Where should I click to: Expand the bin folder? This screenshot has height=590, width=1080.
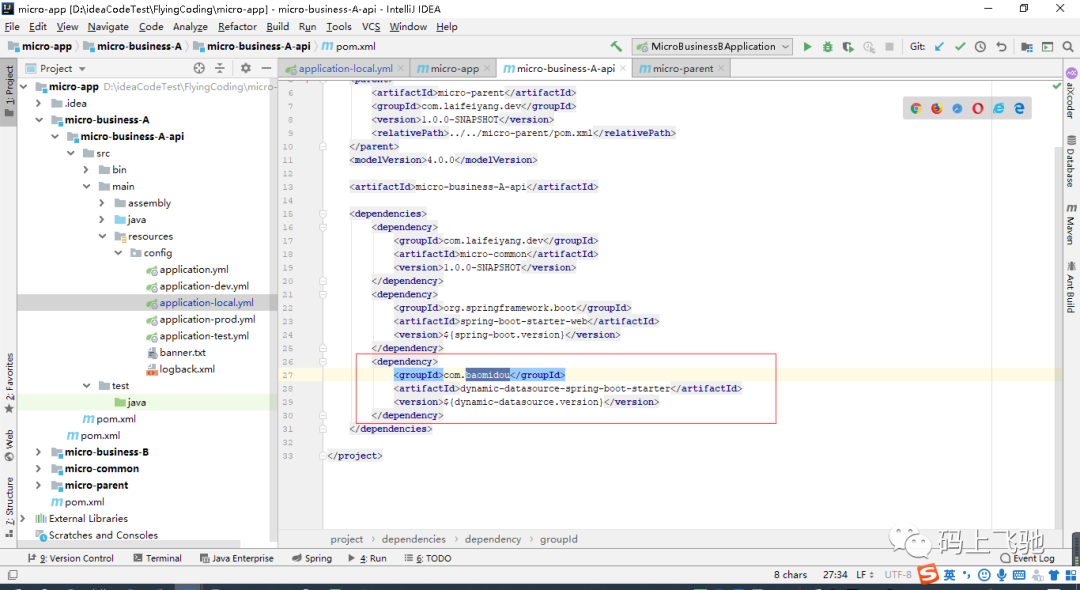[x=86, y=169]
